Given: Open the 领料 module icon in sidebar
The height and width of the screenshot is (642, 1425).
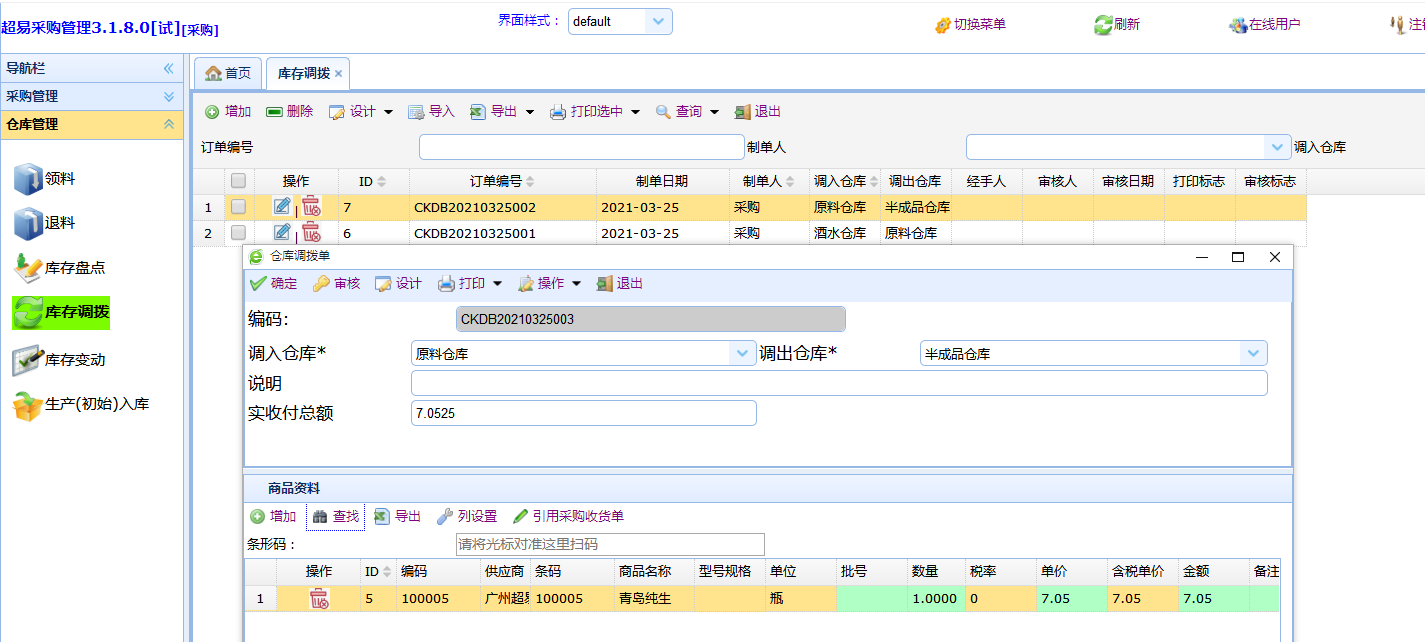Looking at the screenshot, I should click(x=29, y=179).
